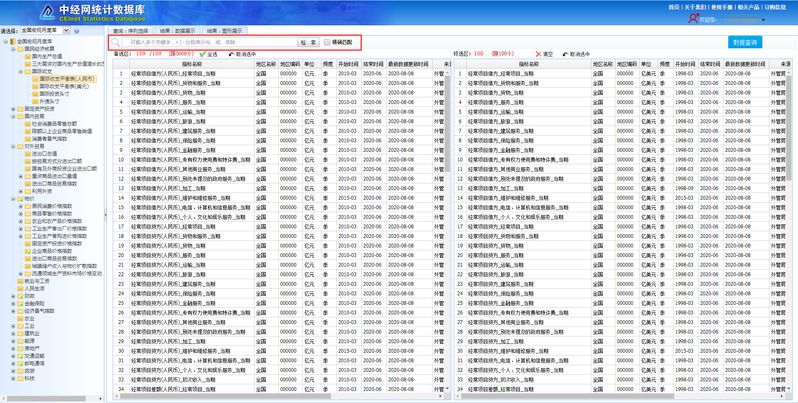
Task: Toggle the 精确匹配 checkbox
Action: click(x=327, y=43)
